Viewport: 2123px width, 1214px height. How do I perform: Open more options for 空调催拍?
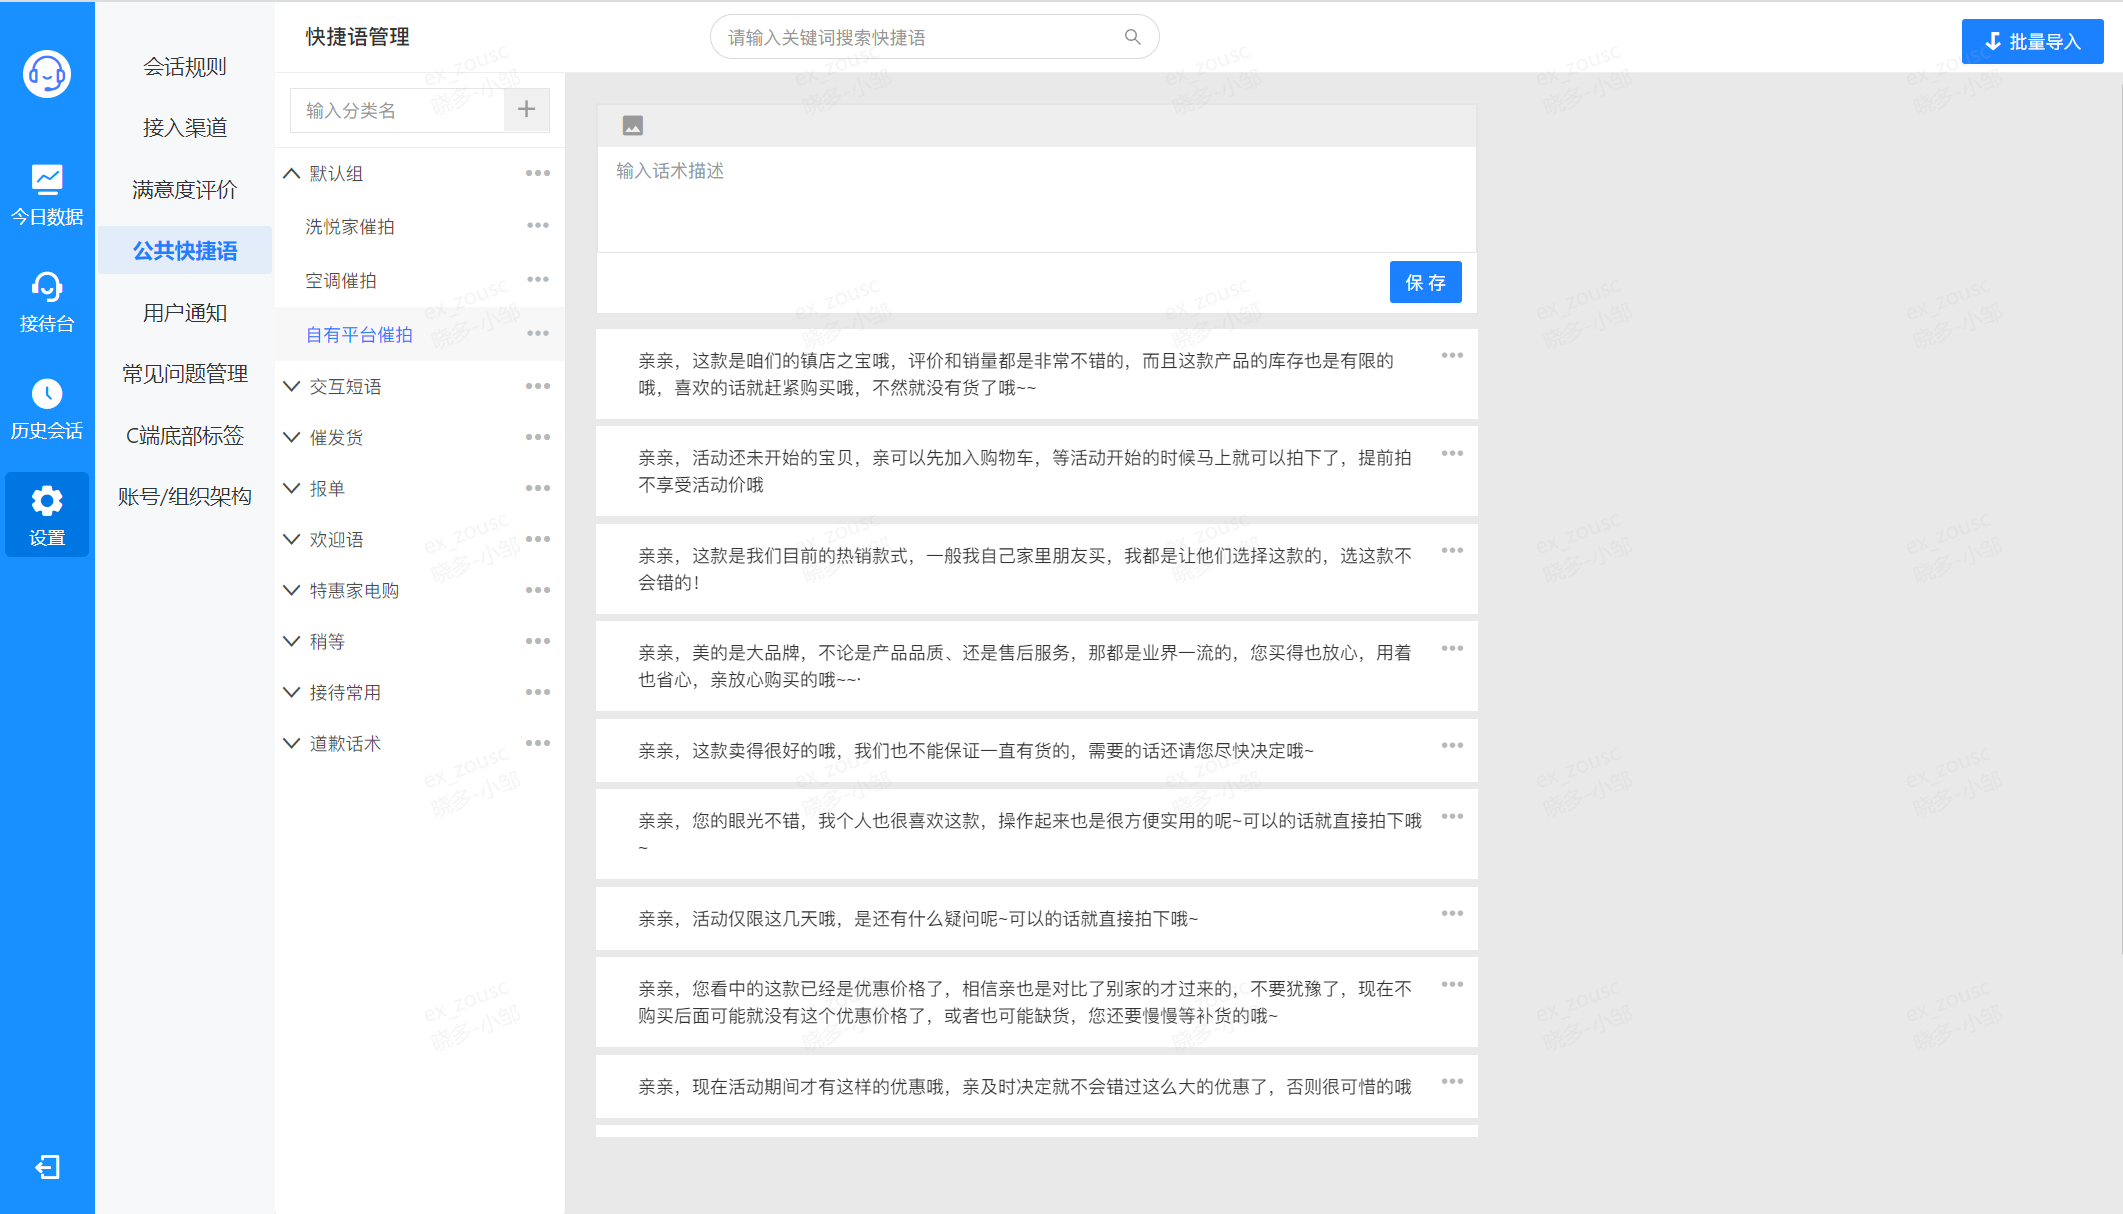click(538, 279)
